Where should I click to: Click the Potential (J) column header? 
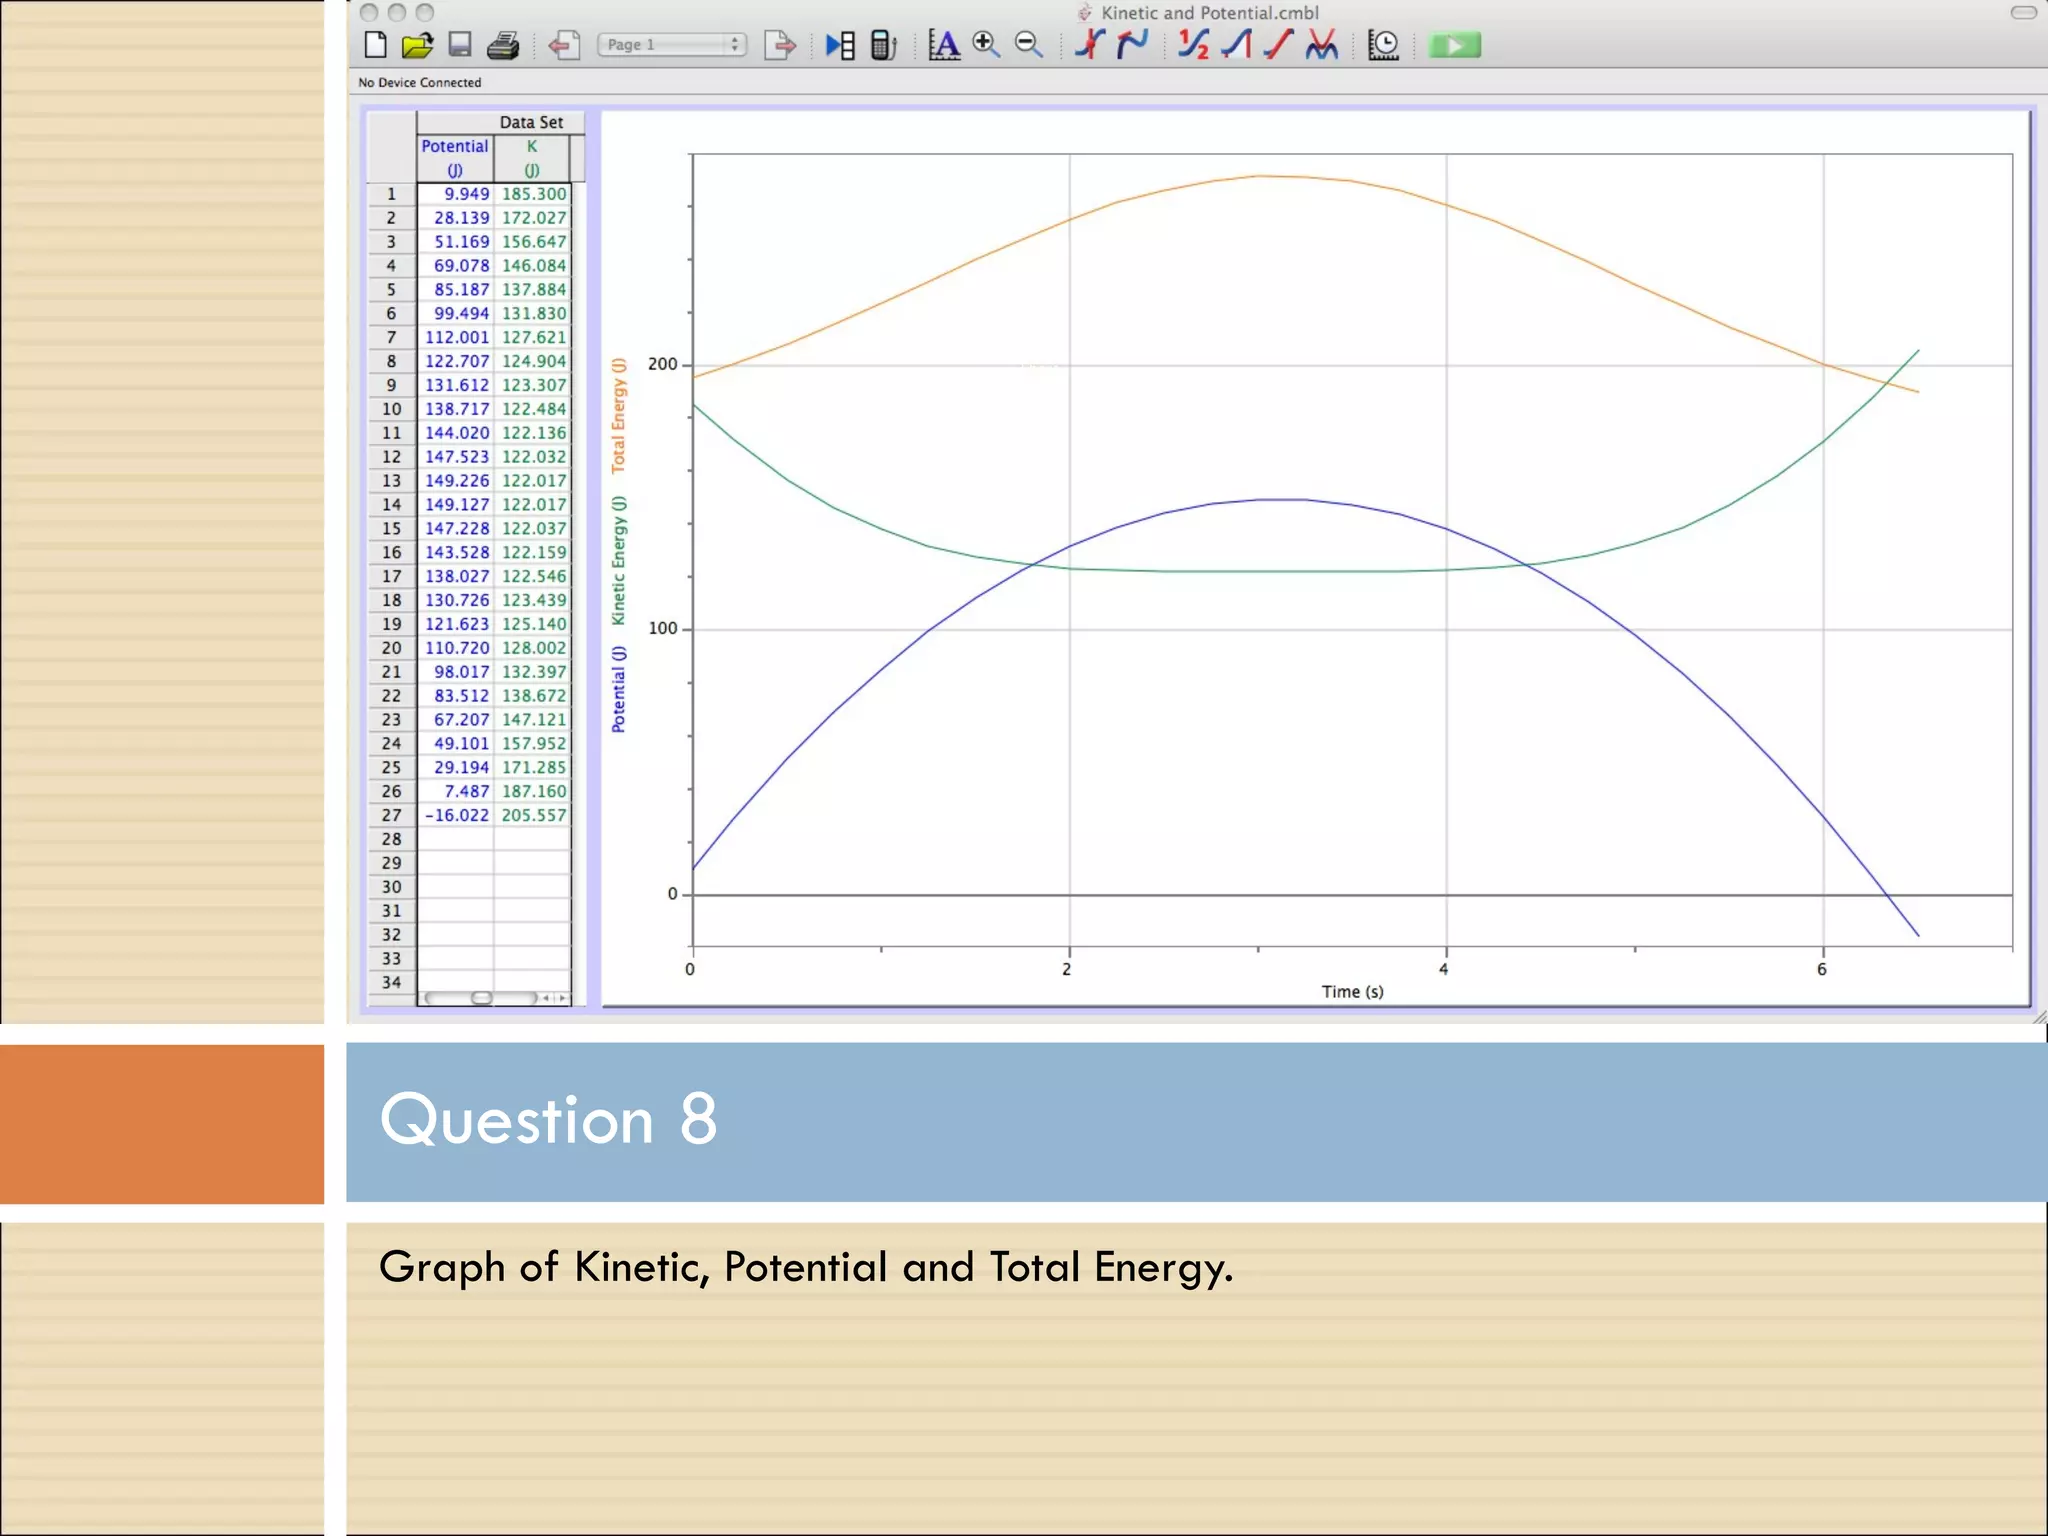coord(455,158)
